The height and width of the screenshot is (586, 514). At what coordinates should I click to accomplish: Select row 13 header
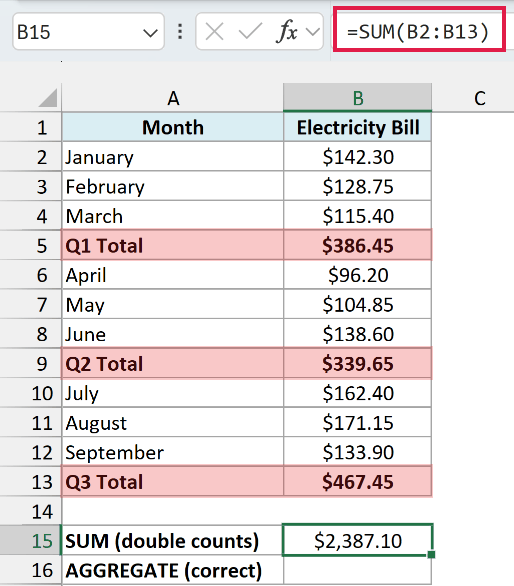(x=31, y=482)
